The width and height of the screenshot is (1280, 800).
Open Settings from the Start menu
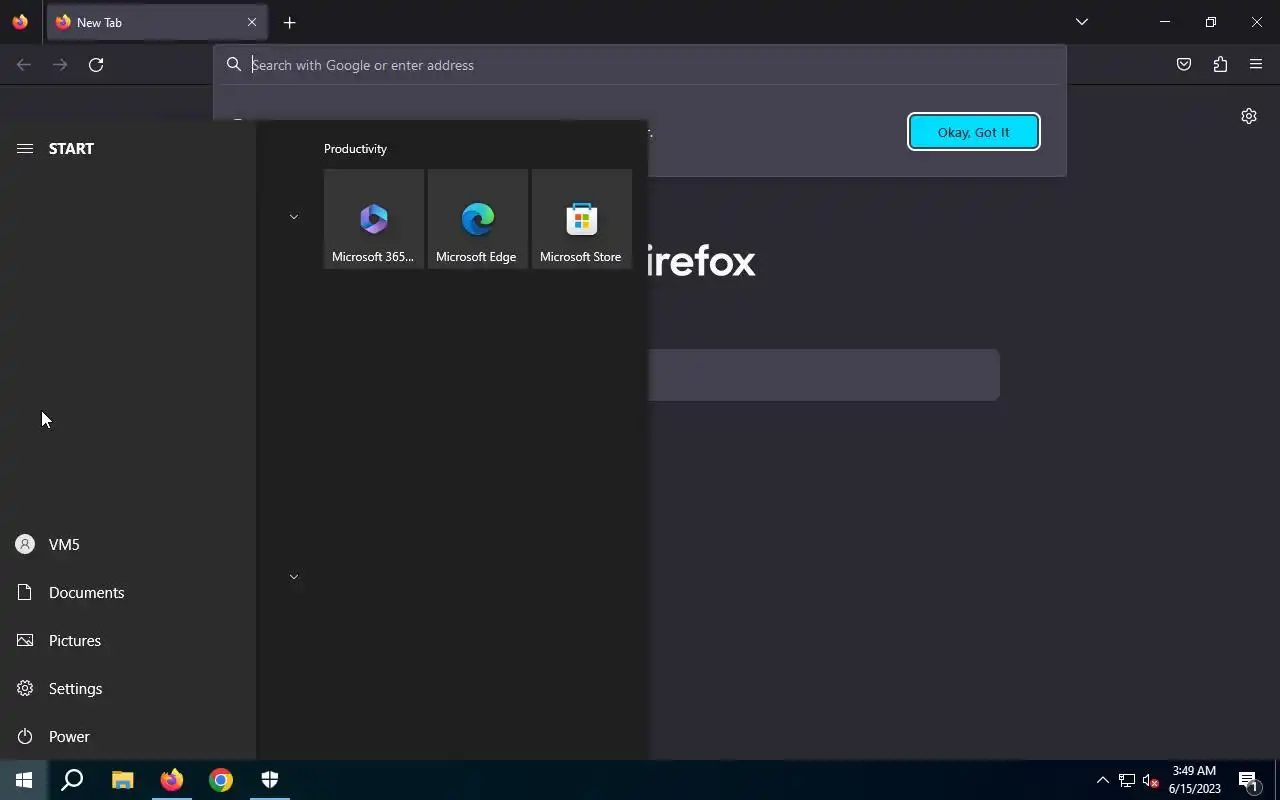[x=128, y=688]
